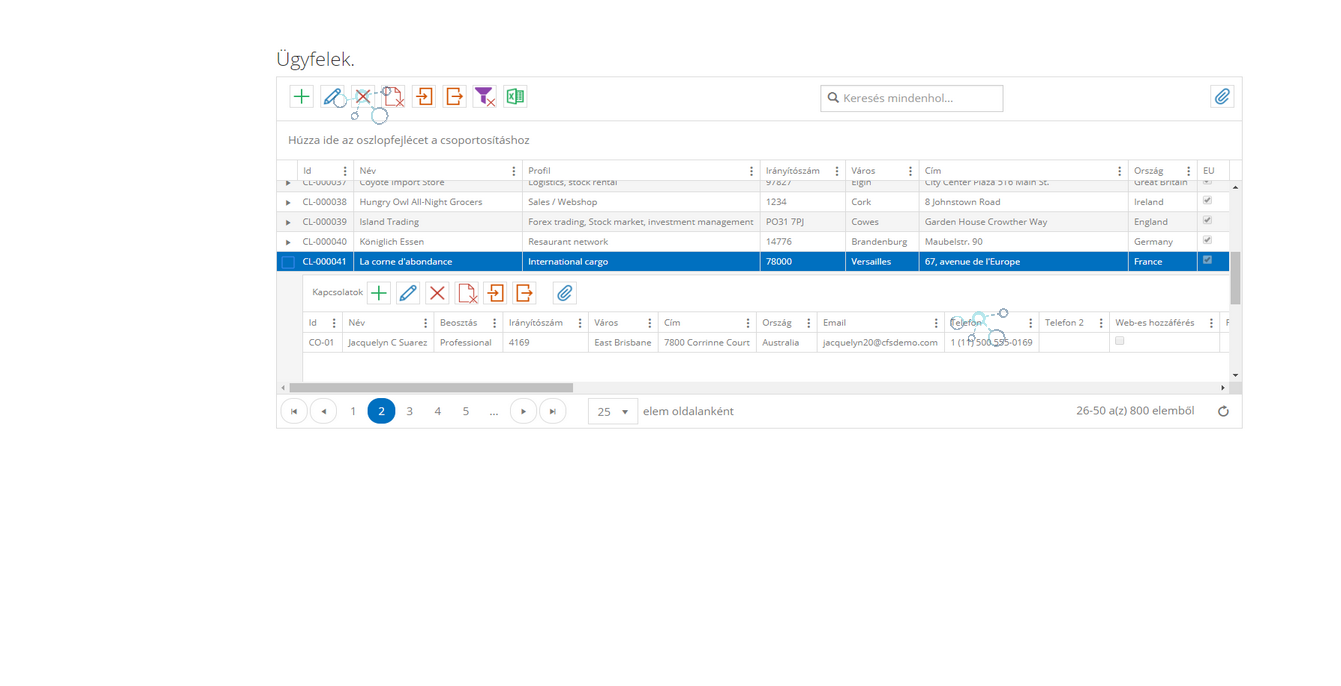Click the Kapcsolatok pencil edit icon

tap(408, 293)
